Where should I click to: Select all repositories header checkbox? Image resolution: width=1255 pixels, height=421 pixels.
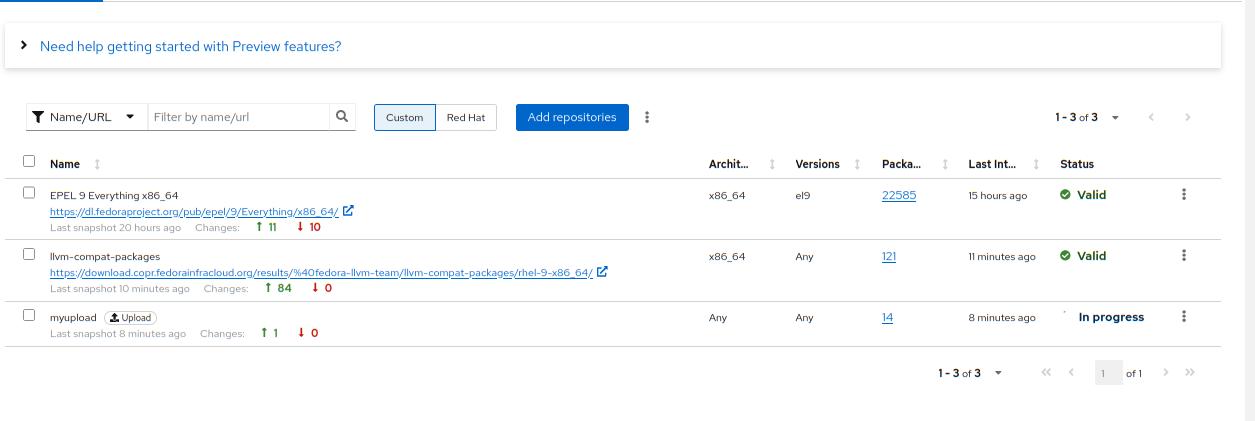tap(29, 161)
